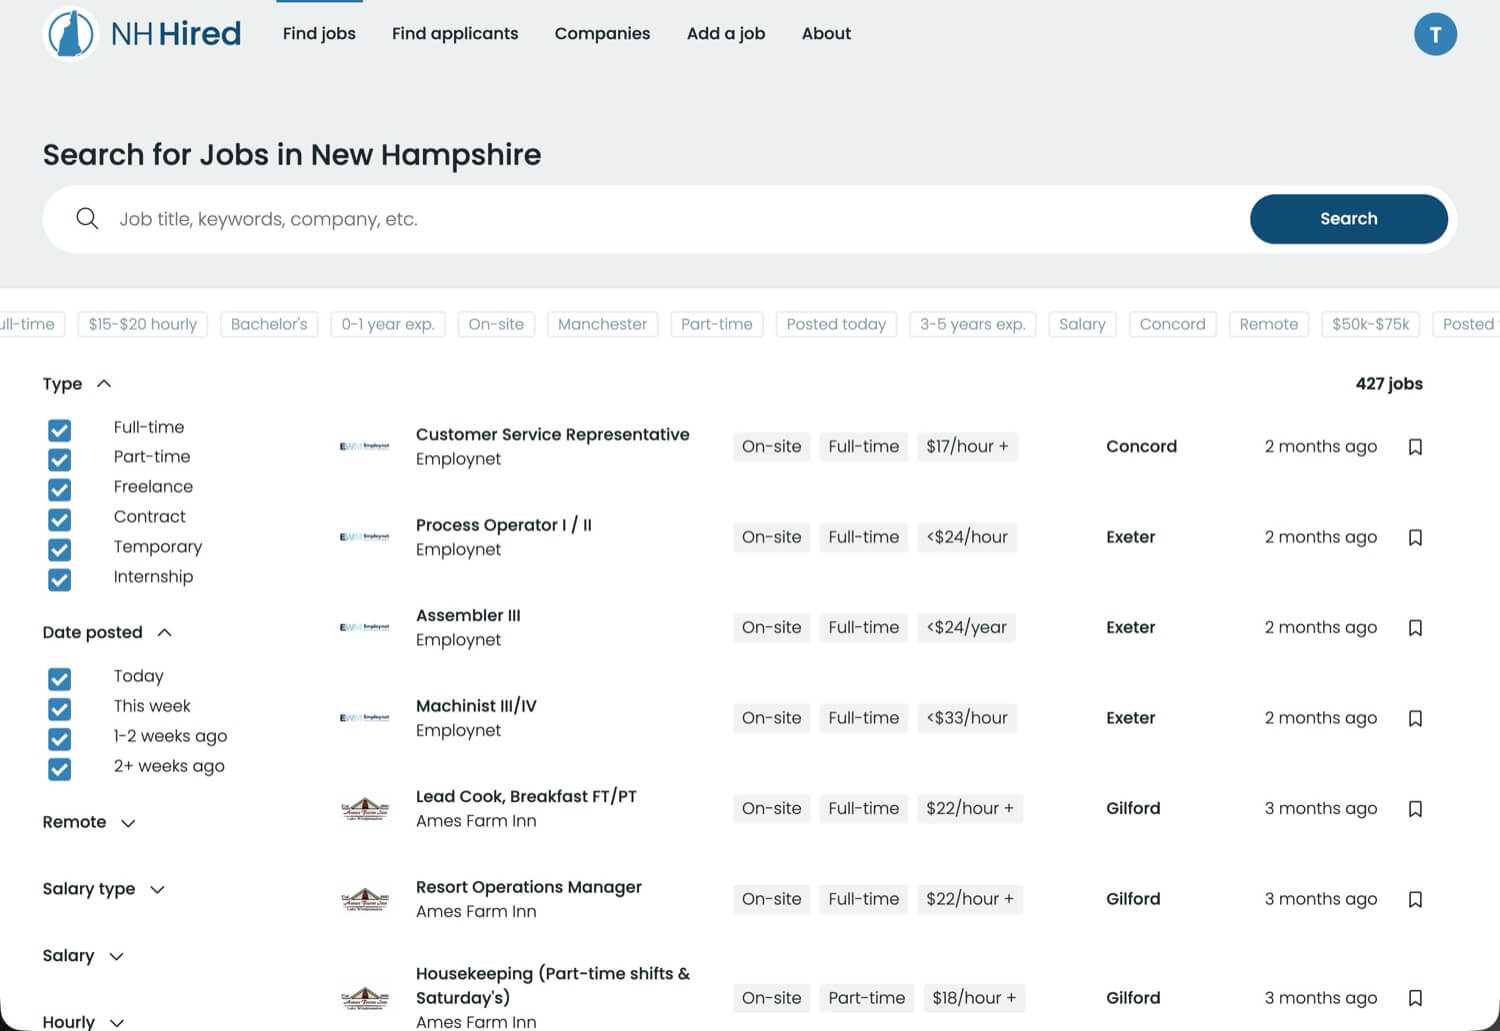This screenshot has width=1500, height=1031.
Task: Click Employnet logo beside Assembler III
Action: point(365,627)
